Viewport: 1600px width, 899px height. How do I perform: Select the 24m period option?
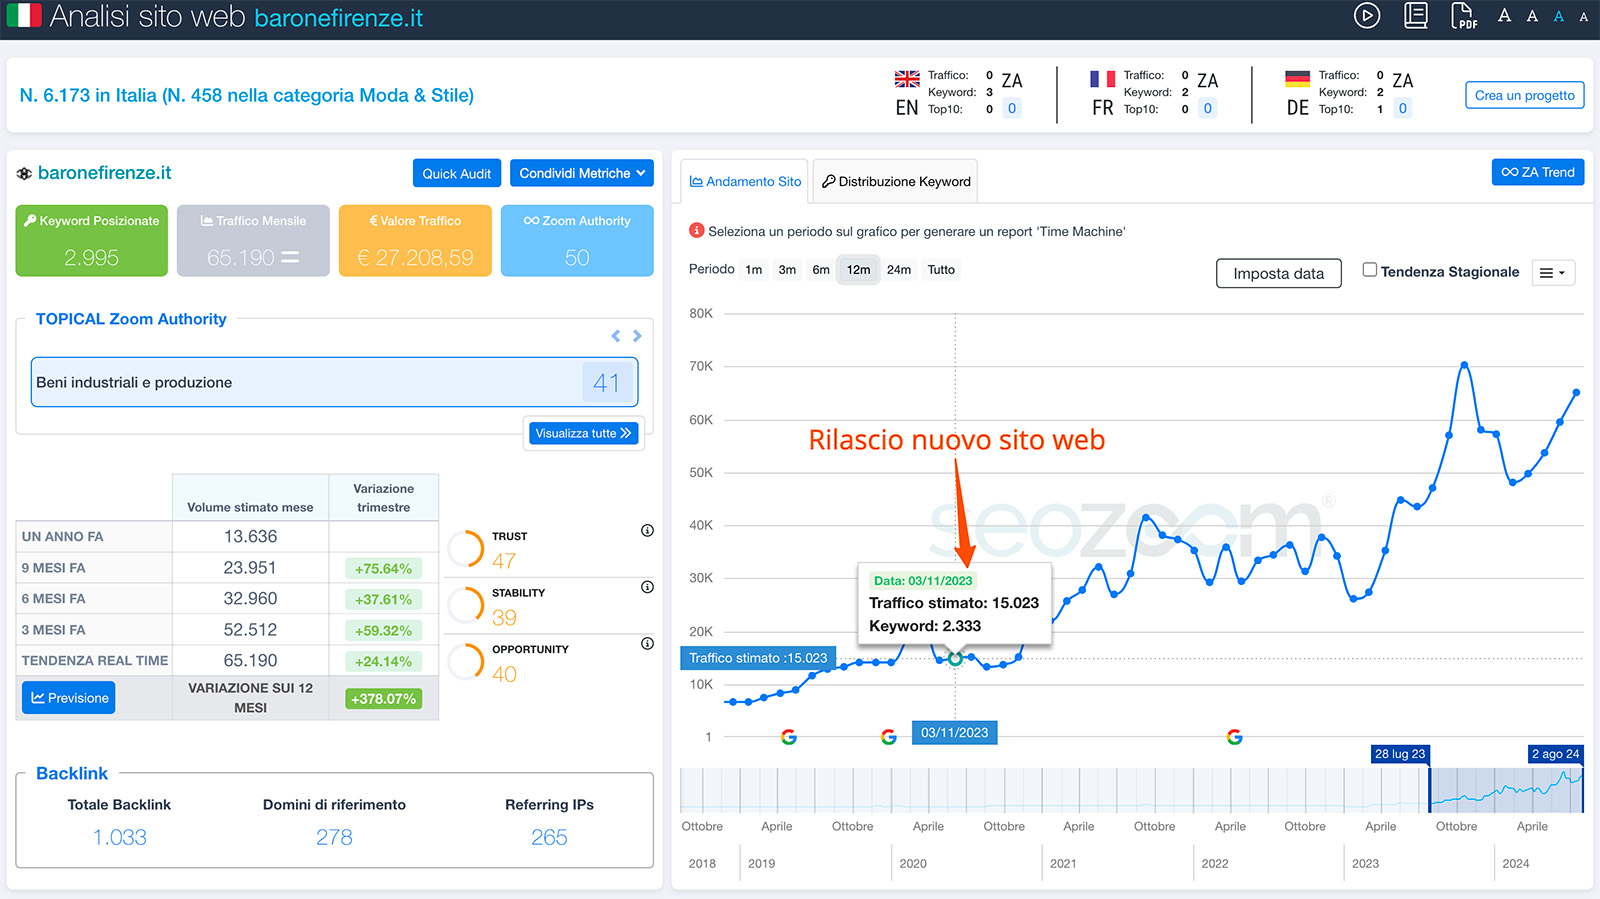[898, 270]
